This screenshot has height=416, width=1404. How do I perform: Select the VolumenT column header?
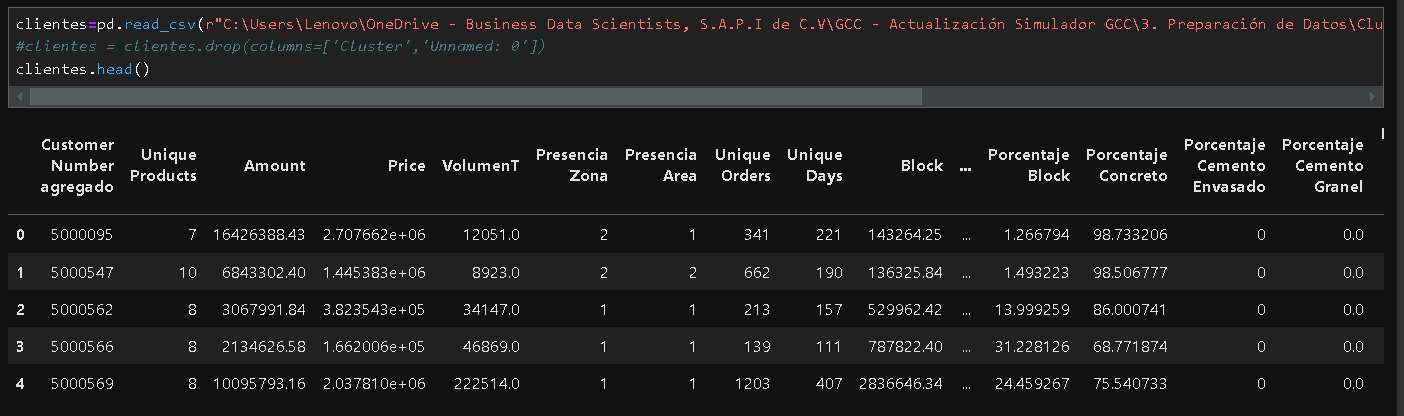pyautogui.click(x=480, y=165)
